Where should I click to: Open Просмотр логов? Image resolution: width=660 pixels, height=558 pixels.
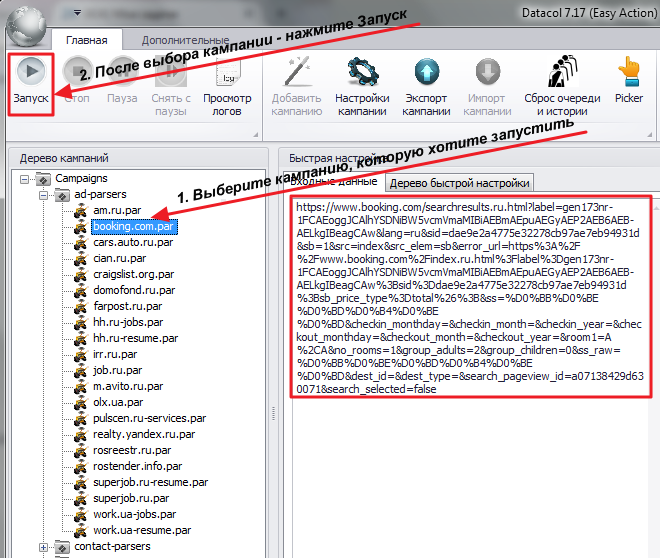click(227, 86)
